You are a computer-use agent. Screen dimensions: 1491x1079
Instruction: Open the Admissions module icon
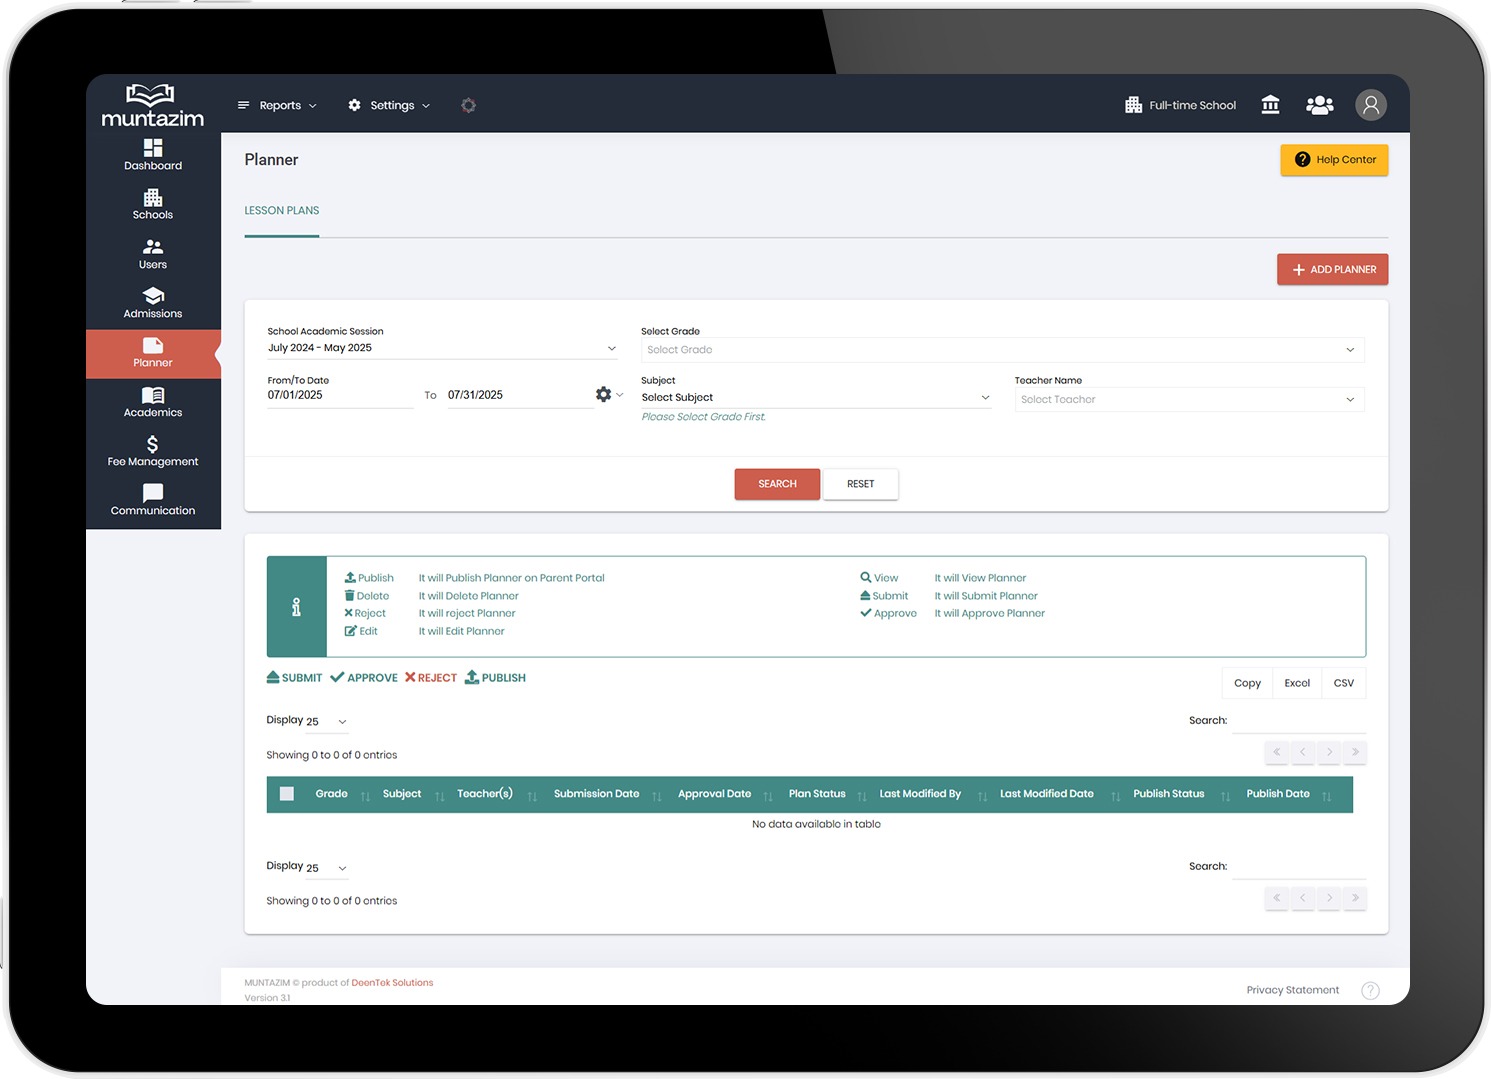153,296
